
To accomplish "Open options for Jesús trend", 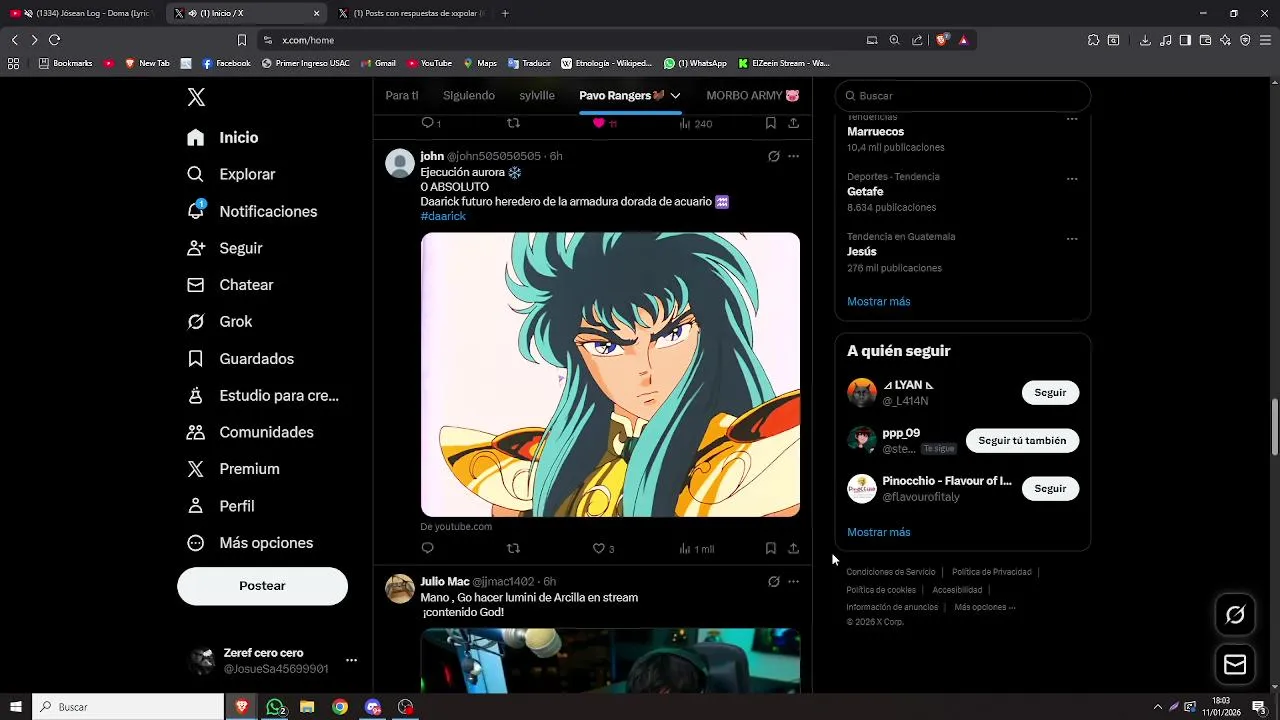I will tap(1071, 239).
